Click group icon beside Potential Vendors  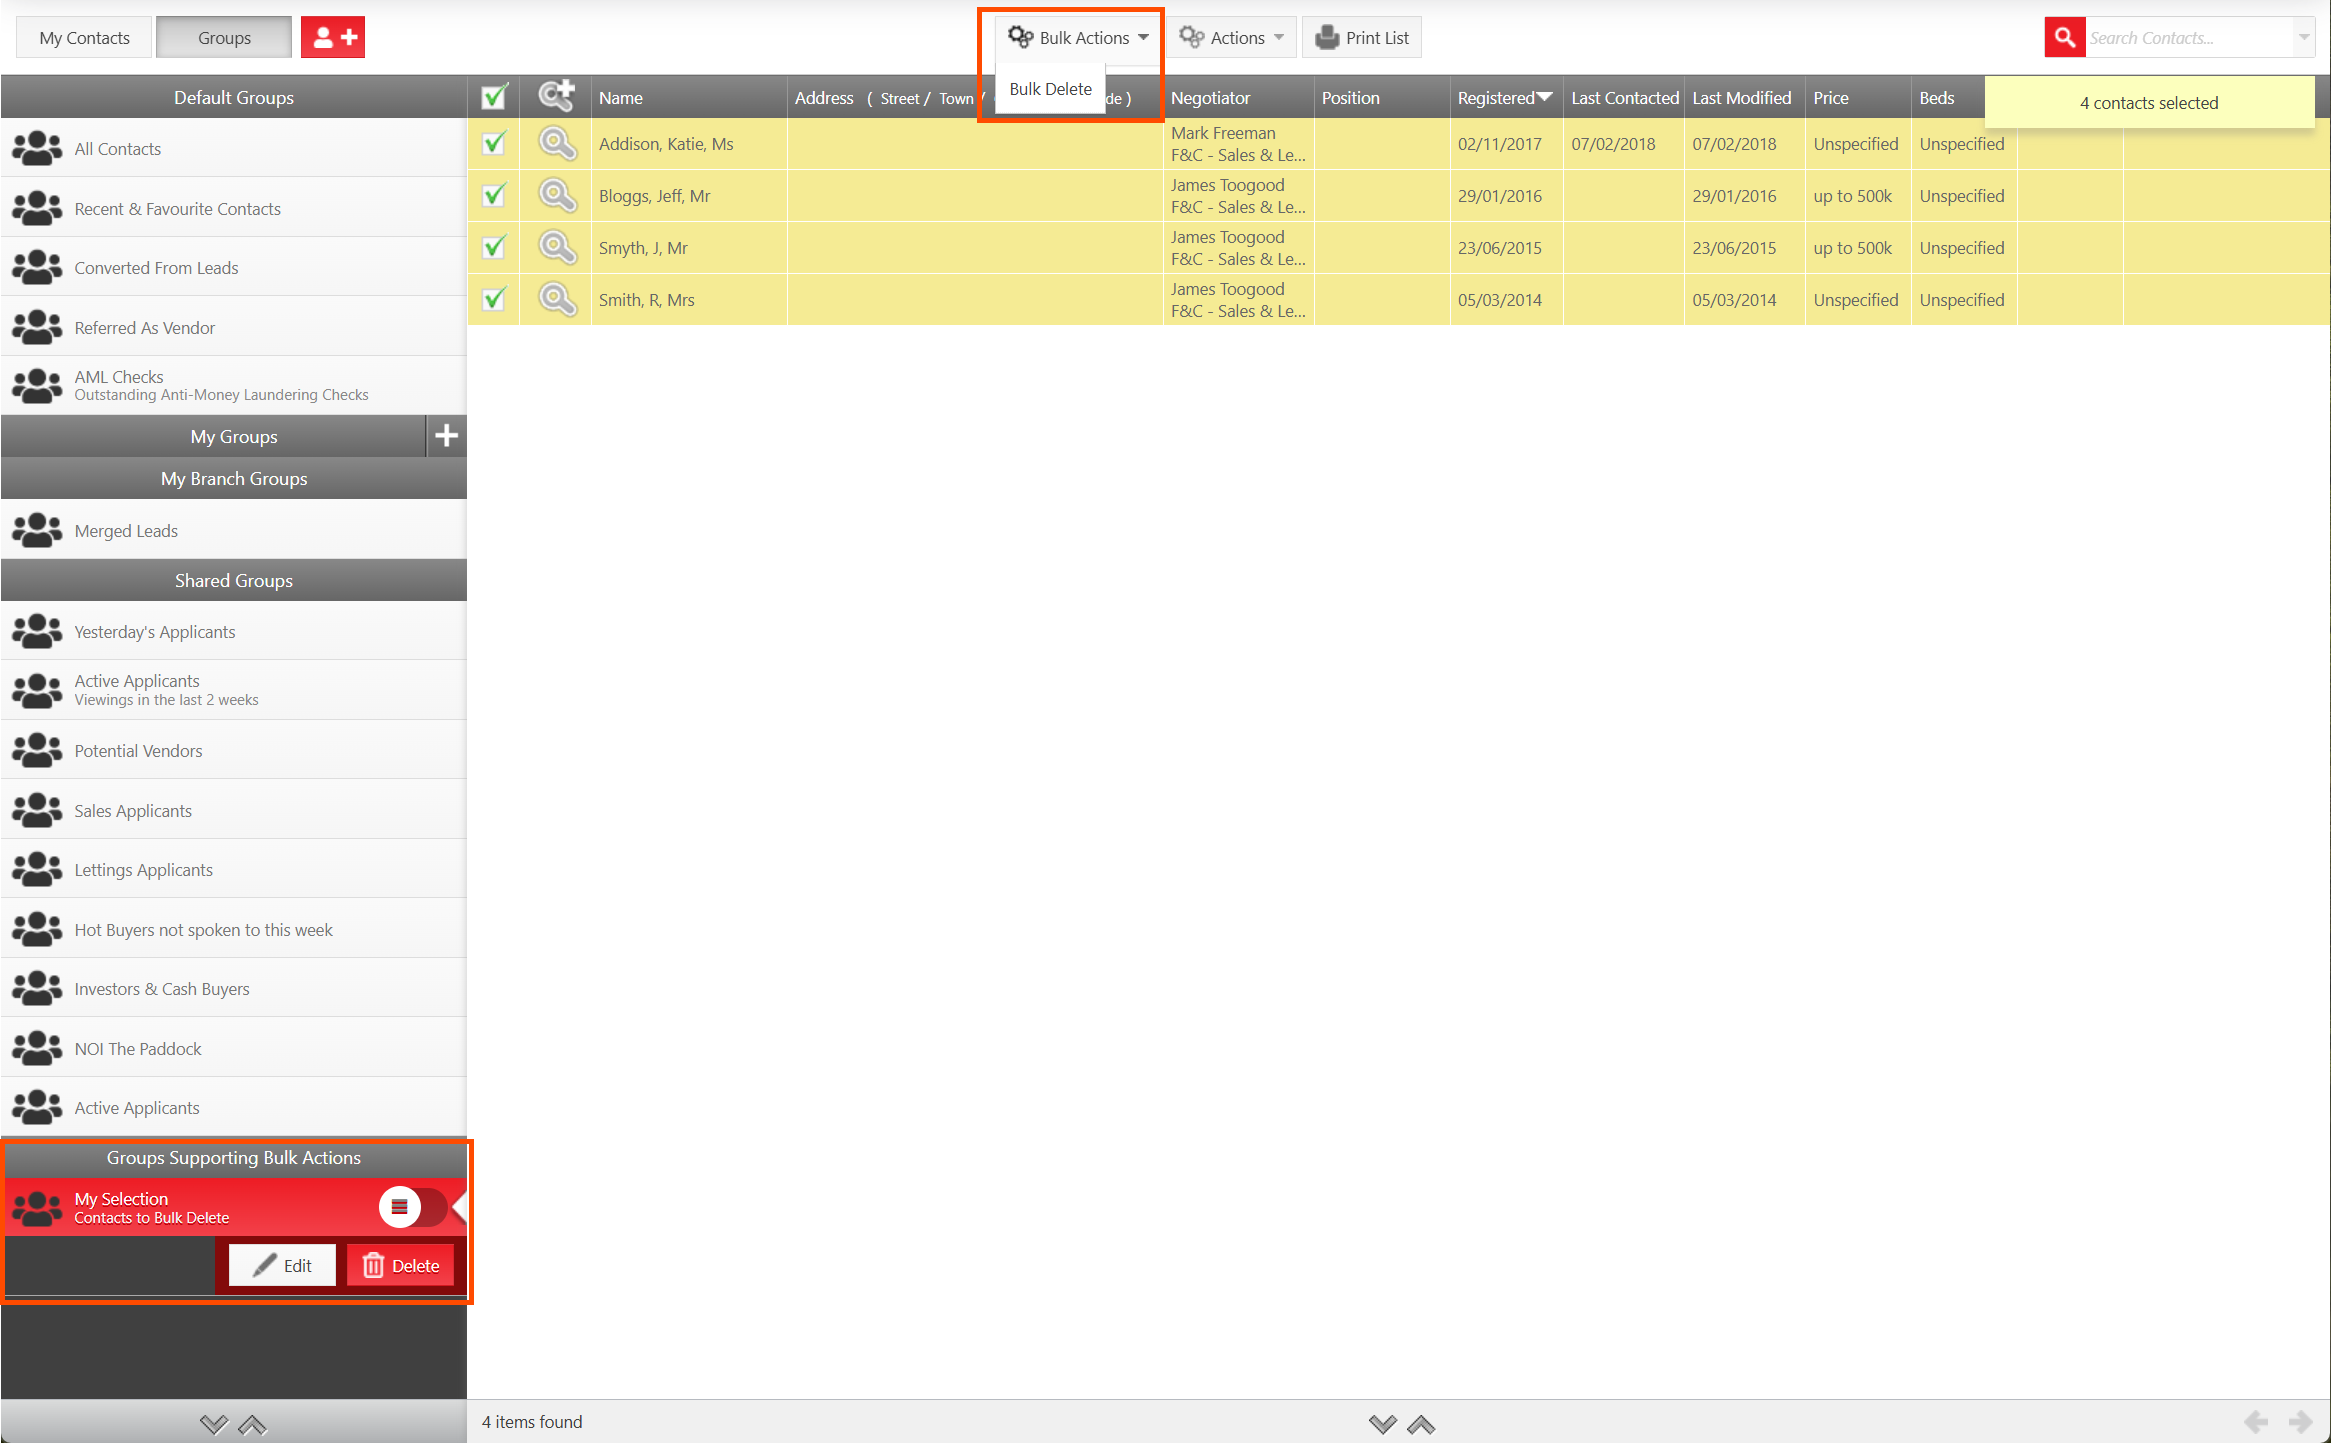click(x=37, y=751)
